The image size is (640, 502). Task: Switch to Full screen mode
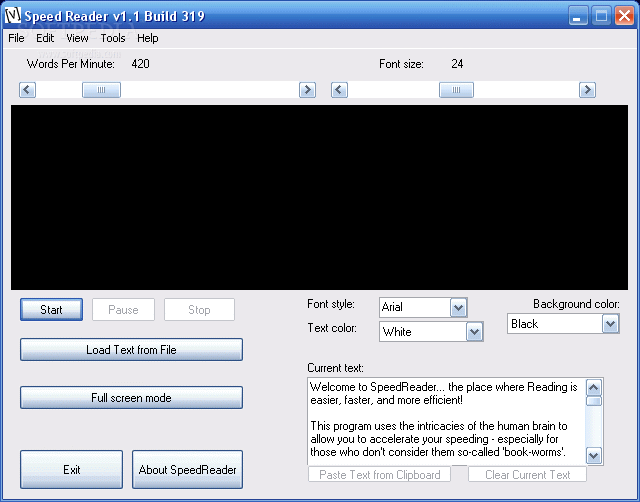tap(131, 398)
